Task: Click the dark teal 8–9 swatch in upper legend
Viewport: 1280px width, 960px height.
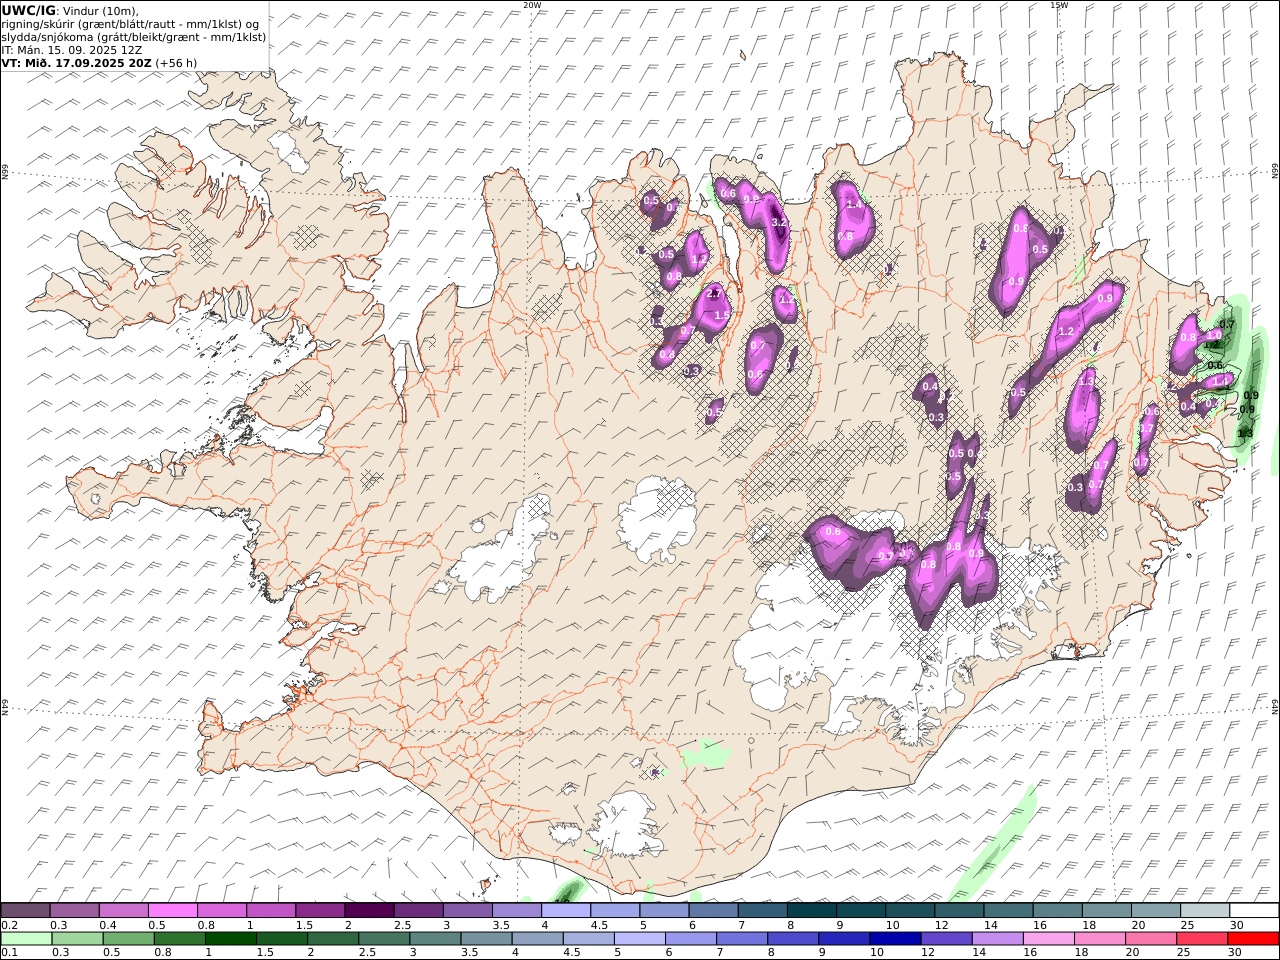Action: click(x=812, y=911)
